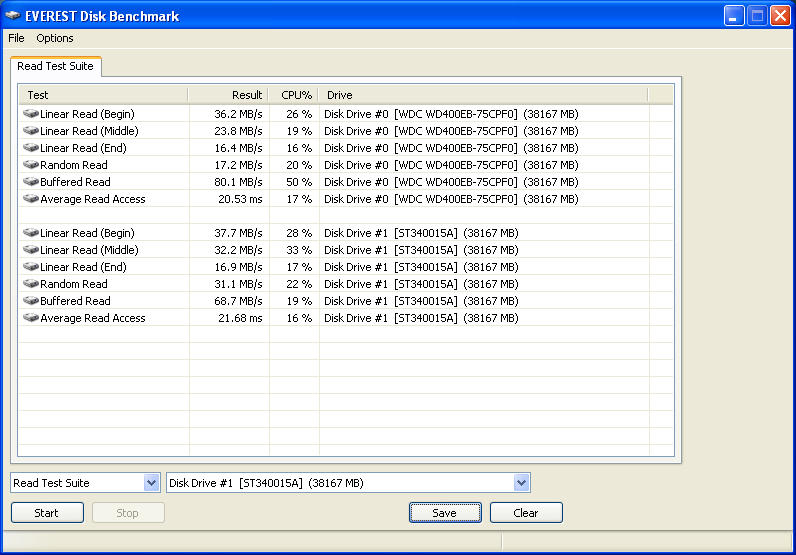Screen dimensions: 796x555
Task: Click 'Linear Read (Middle)' label in 32.2 MB/s row
Action: point(89,250)
